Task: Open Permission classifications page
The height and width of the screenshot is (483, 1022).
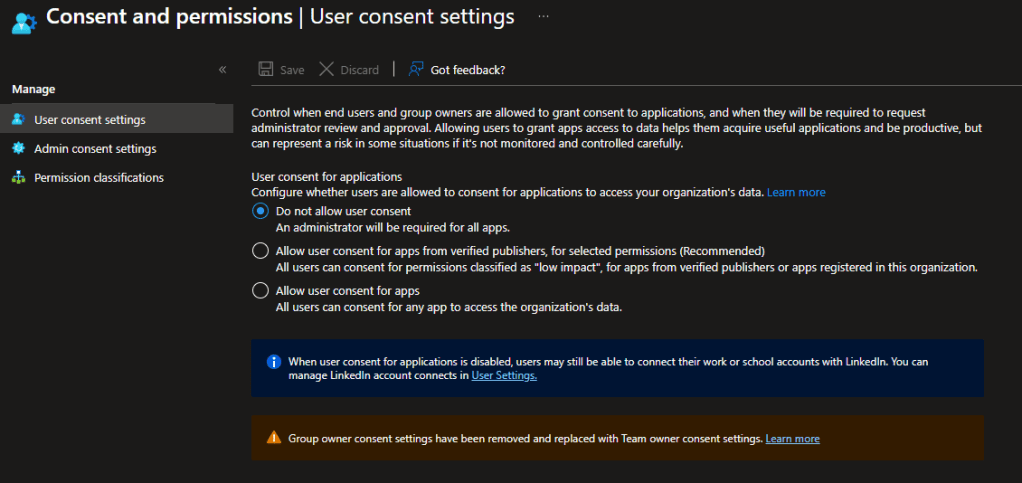Action: [x=99, y=178]
